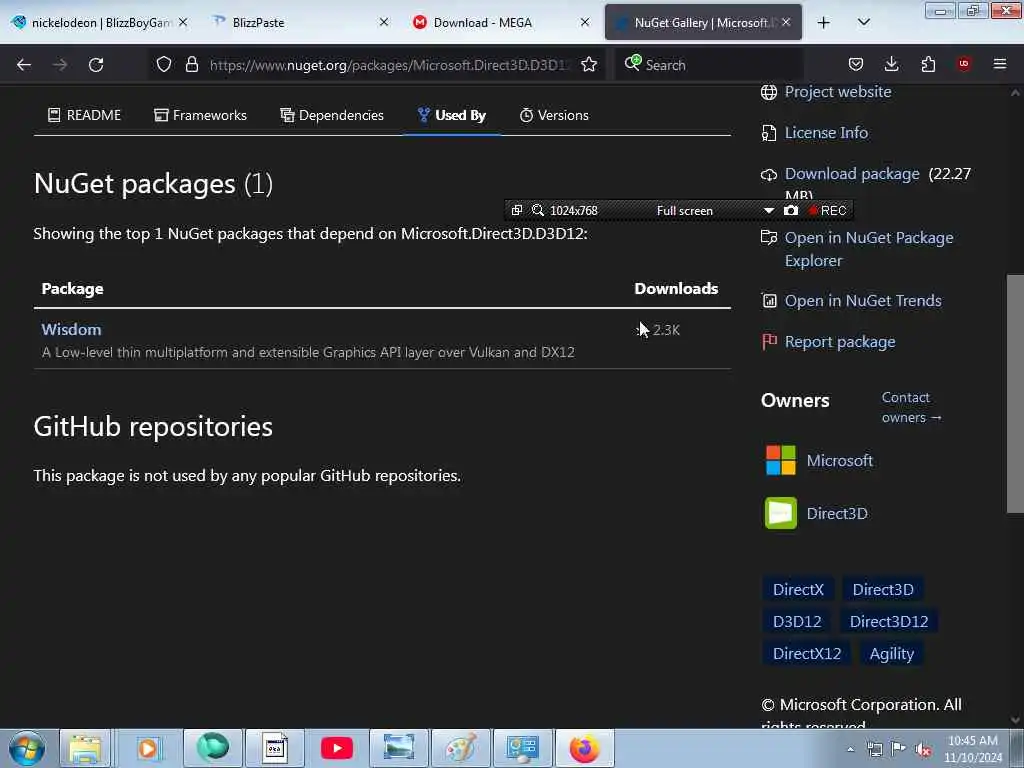Click the Download package link

coord(852,174)
